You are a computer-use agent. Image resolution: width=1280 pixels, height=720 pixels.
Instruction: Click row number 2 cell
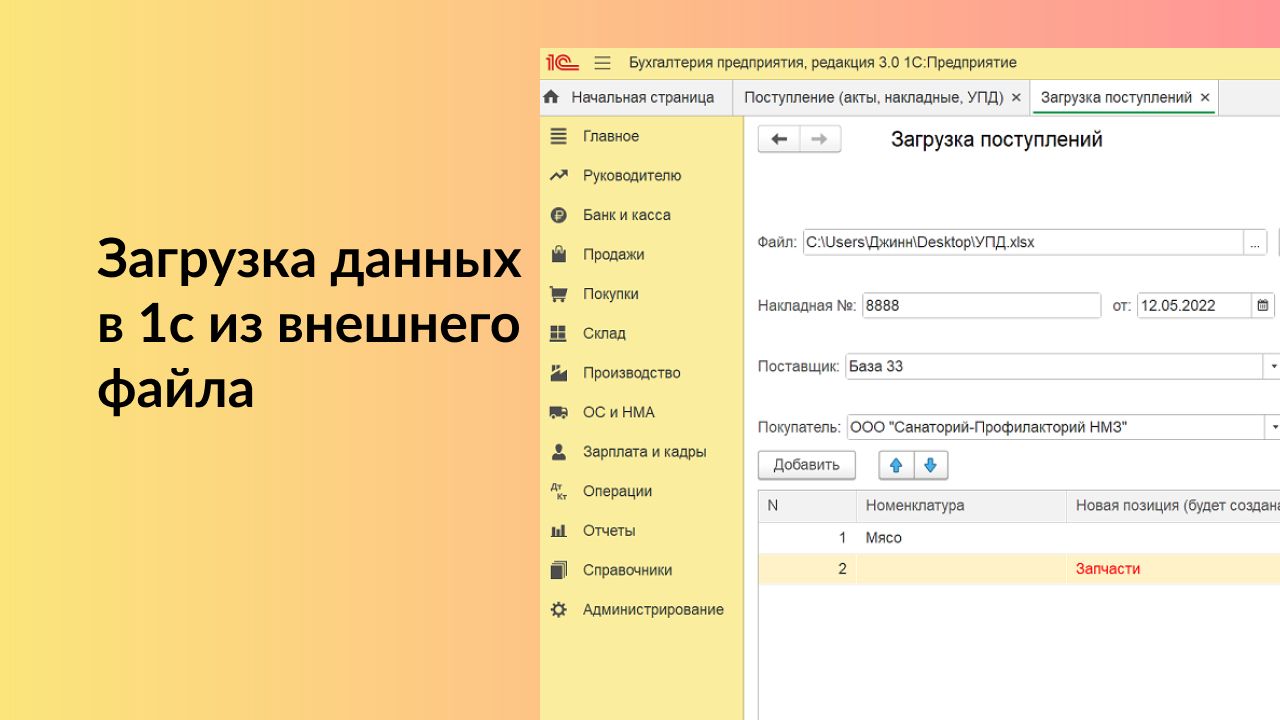pyautogui.click(x=807, y=569)
